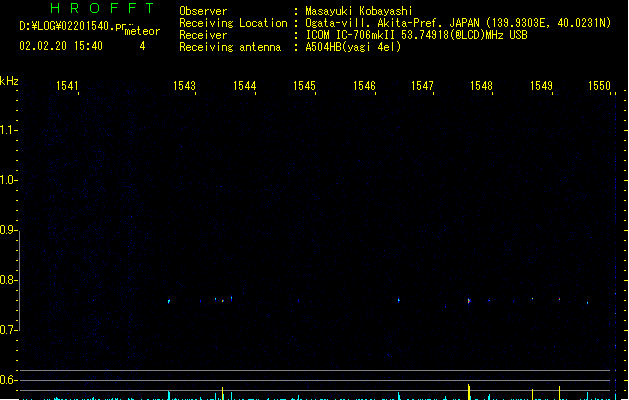
Task: Click the 1547 time axis marker
Action: coord(422,86)
